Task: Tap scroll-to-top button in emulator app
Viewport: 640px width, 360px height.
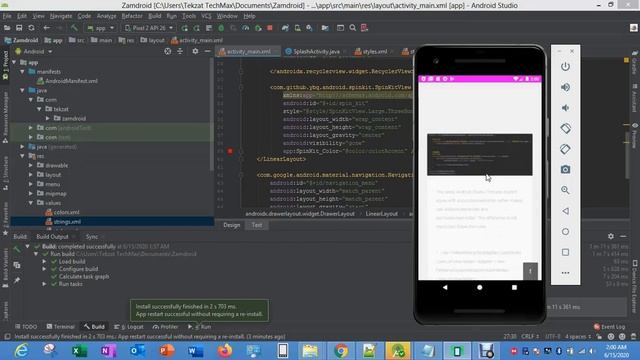Action: [530, 271]
